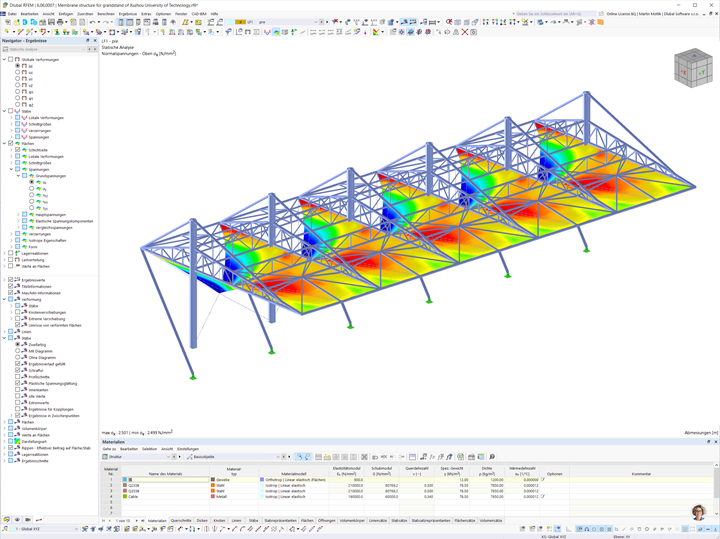Click the Excel export icon in Materialien toolbar
Viewport: 720px width, 539px height.
(461, 457)
